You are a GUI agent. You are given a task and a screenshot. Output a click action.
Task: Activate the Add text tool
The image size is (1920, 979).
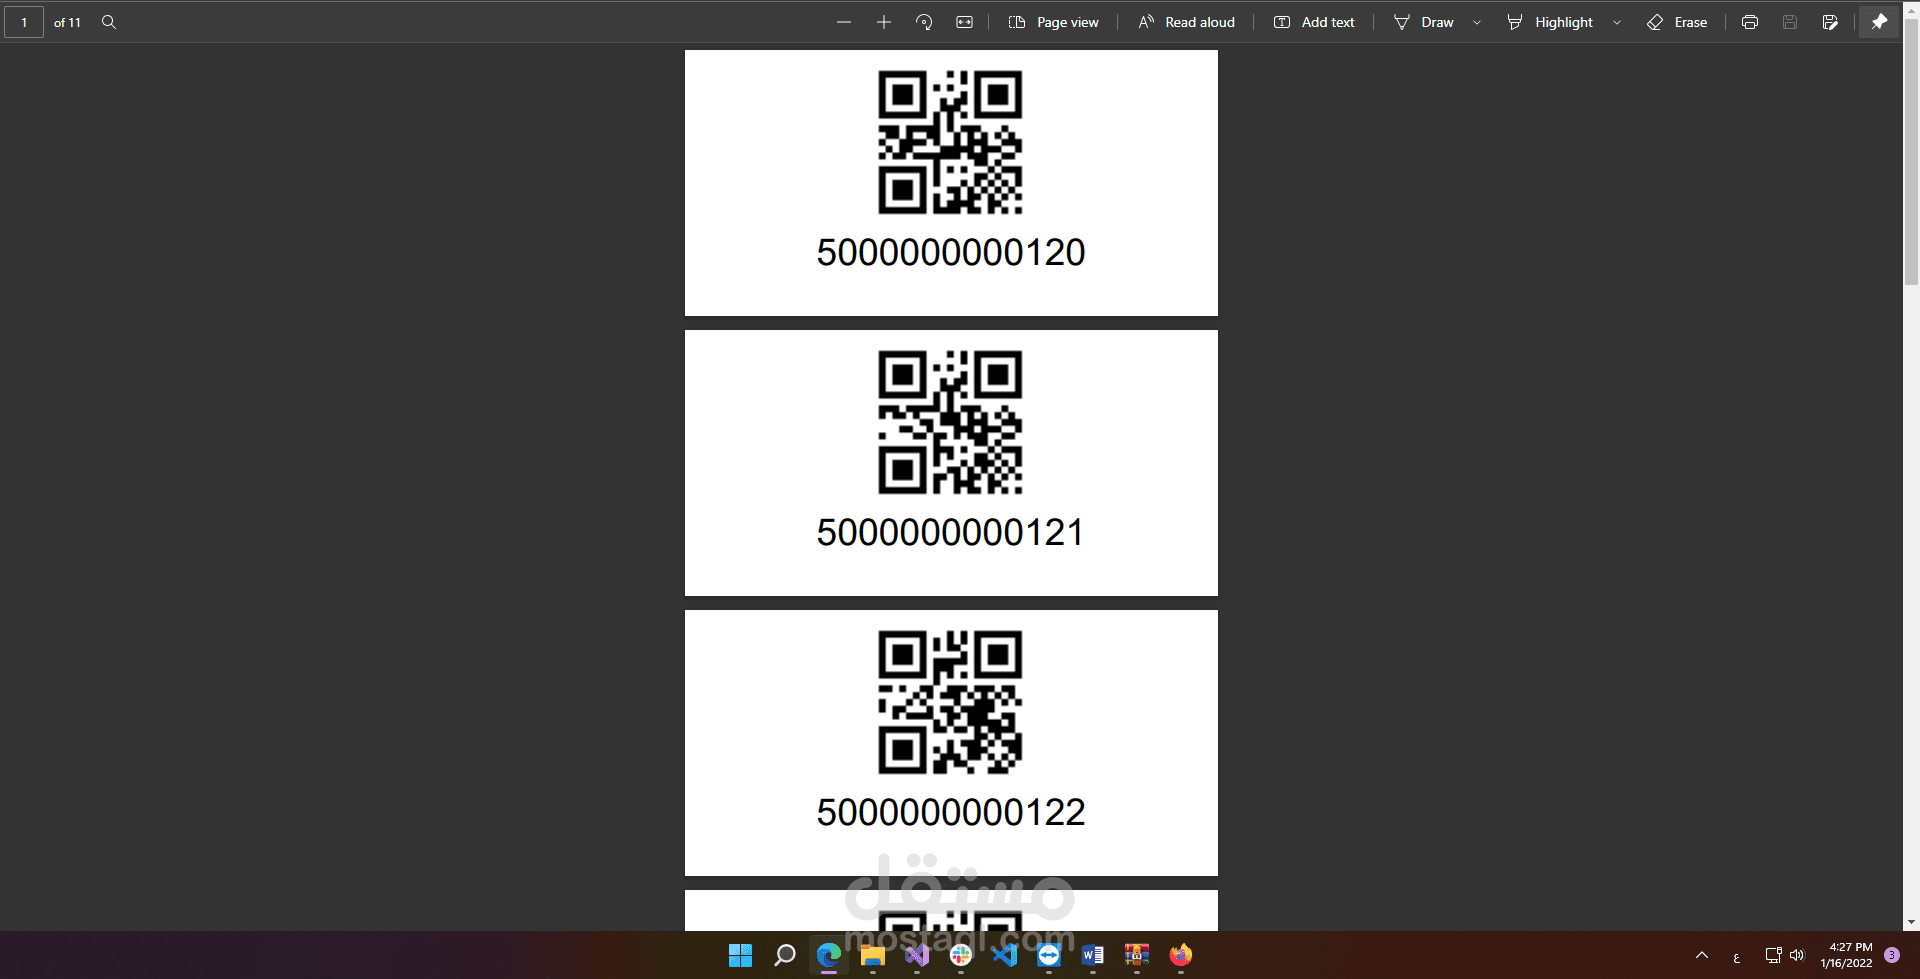(x=1314, y=22)
